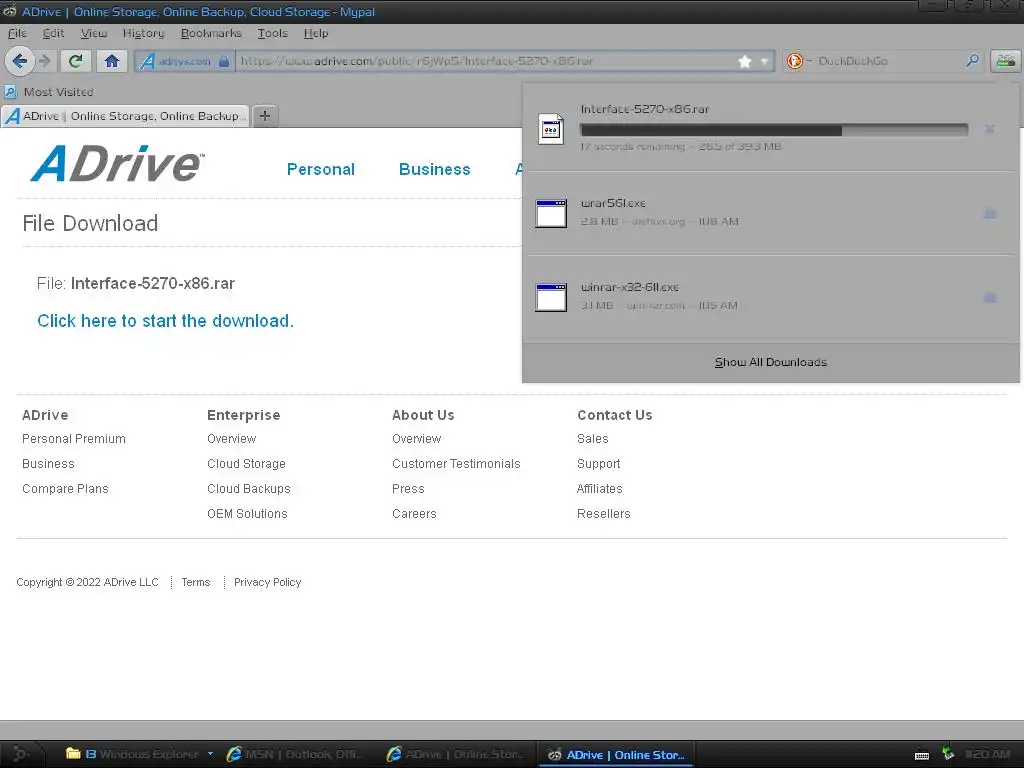Image resolution: width=1024 pixels, height=768 pixels.
Task: Open the Most Visited bookmarks folder
Action: [49, 92]
